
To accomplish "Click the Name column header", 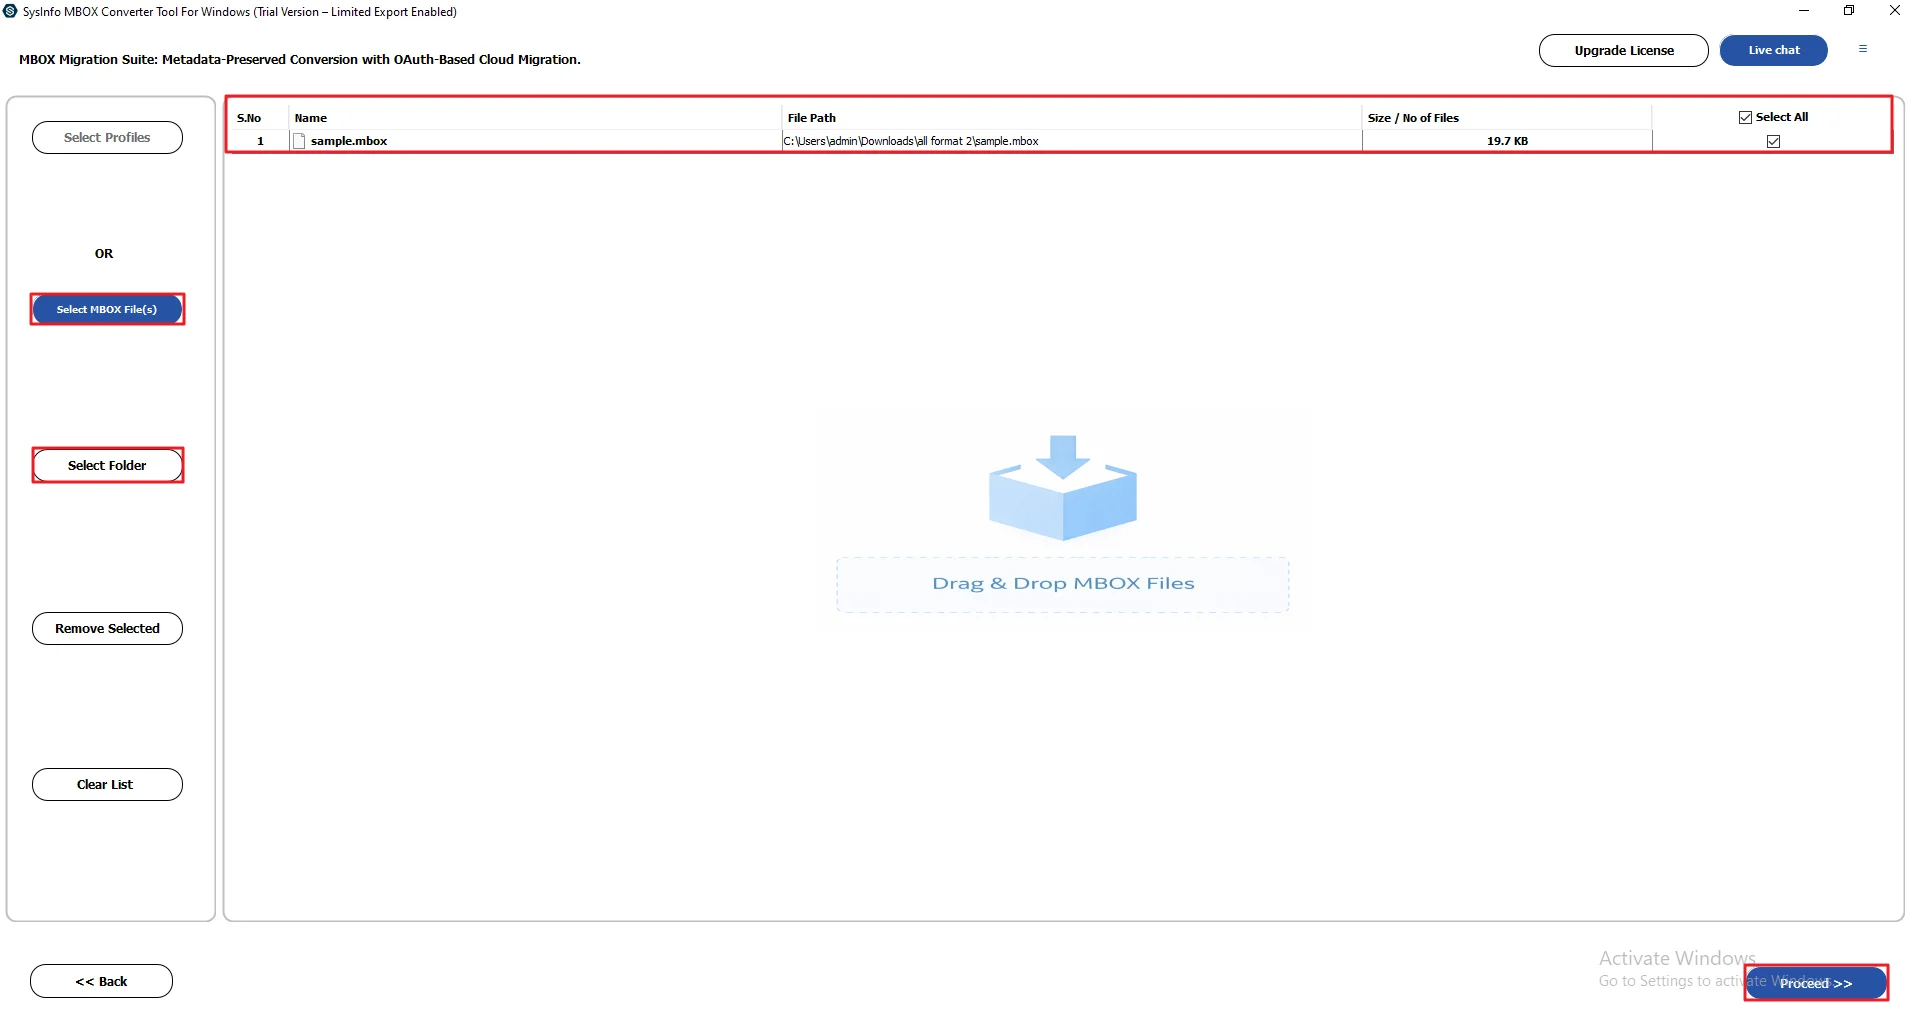I will (311, 117).
